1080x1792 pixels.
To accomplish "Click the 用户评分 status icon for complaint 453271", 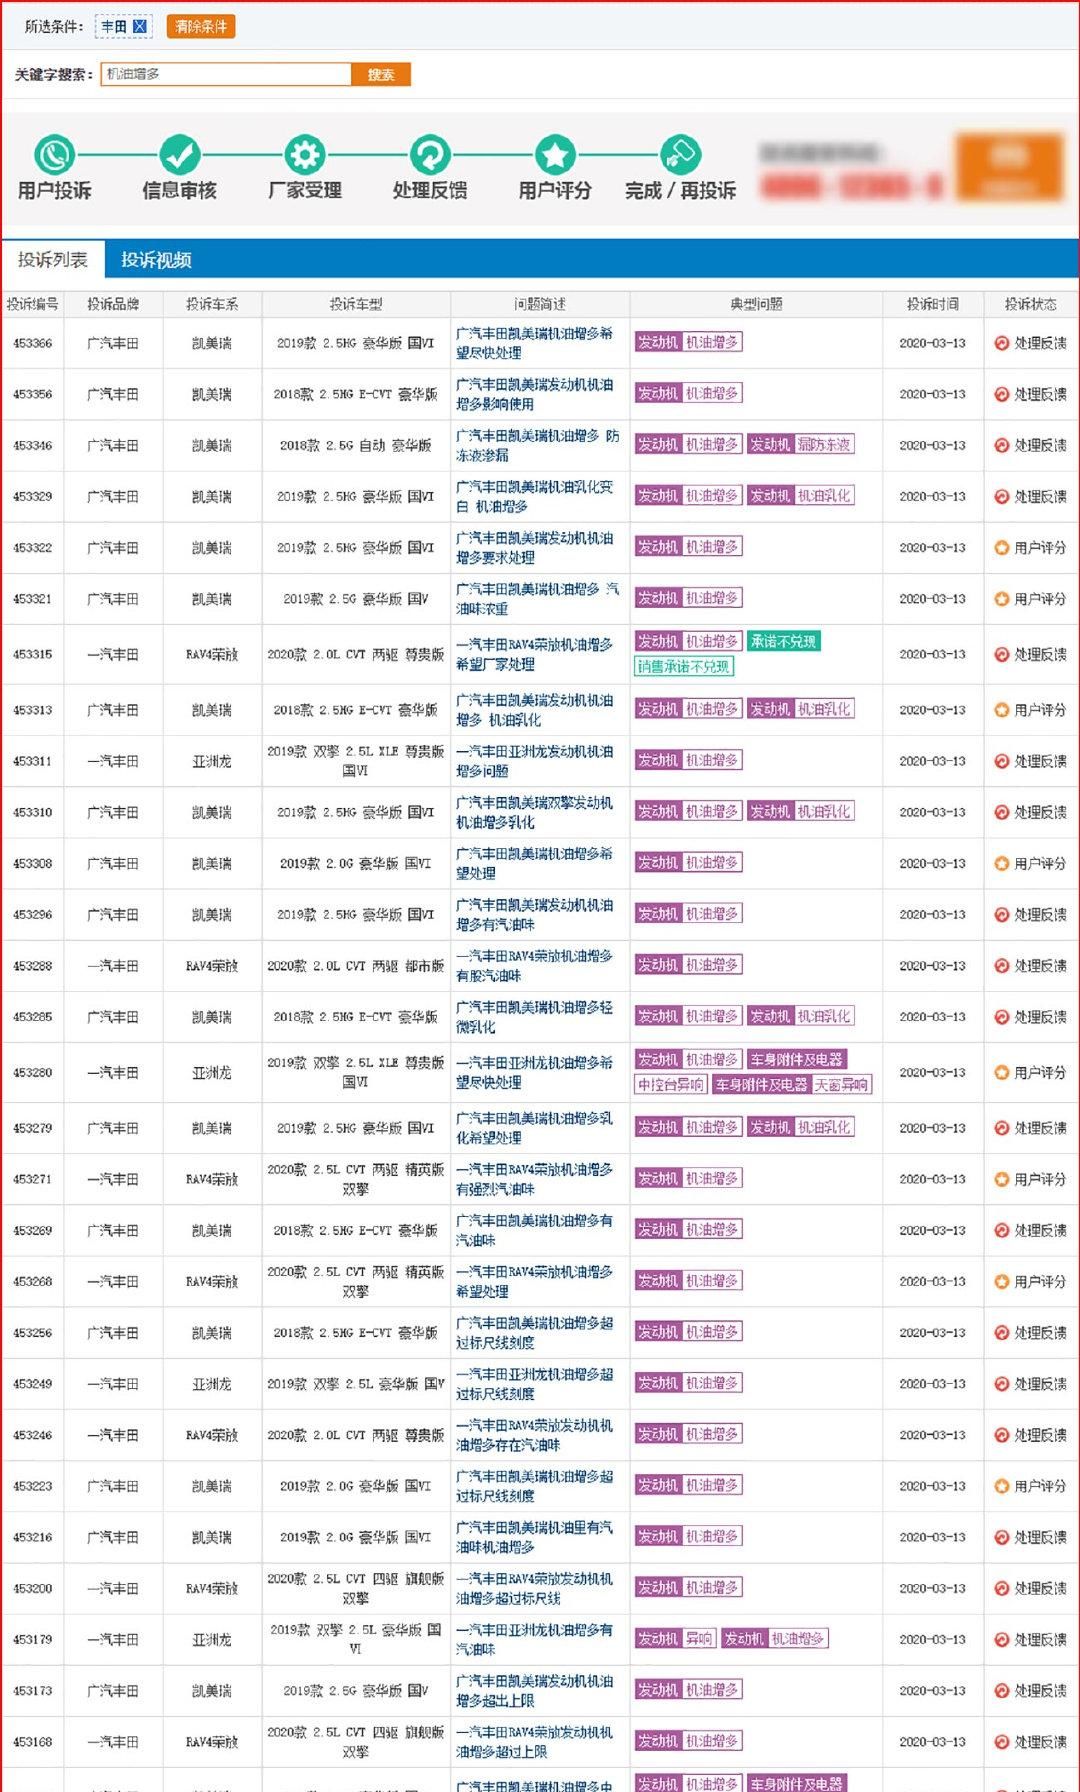I will pyautogui.click(x=1001, y=1179).
